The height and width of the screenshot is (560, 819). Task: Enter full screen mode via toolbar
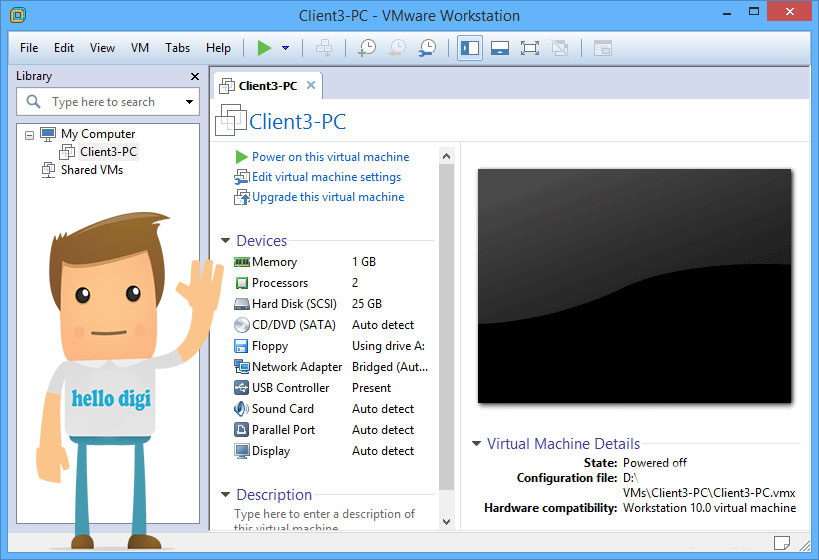(x=530, y=48)
